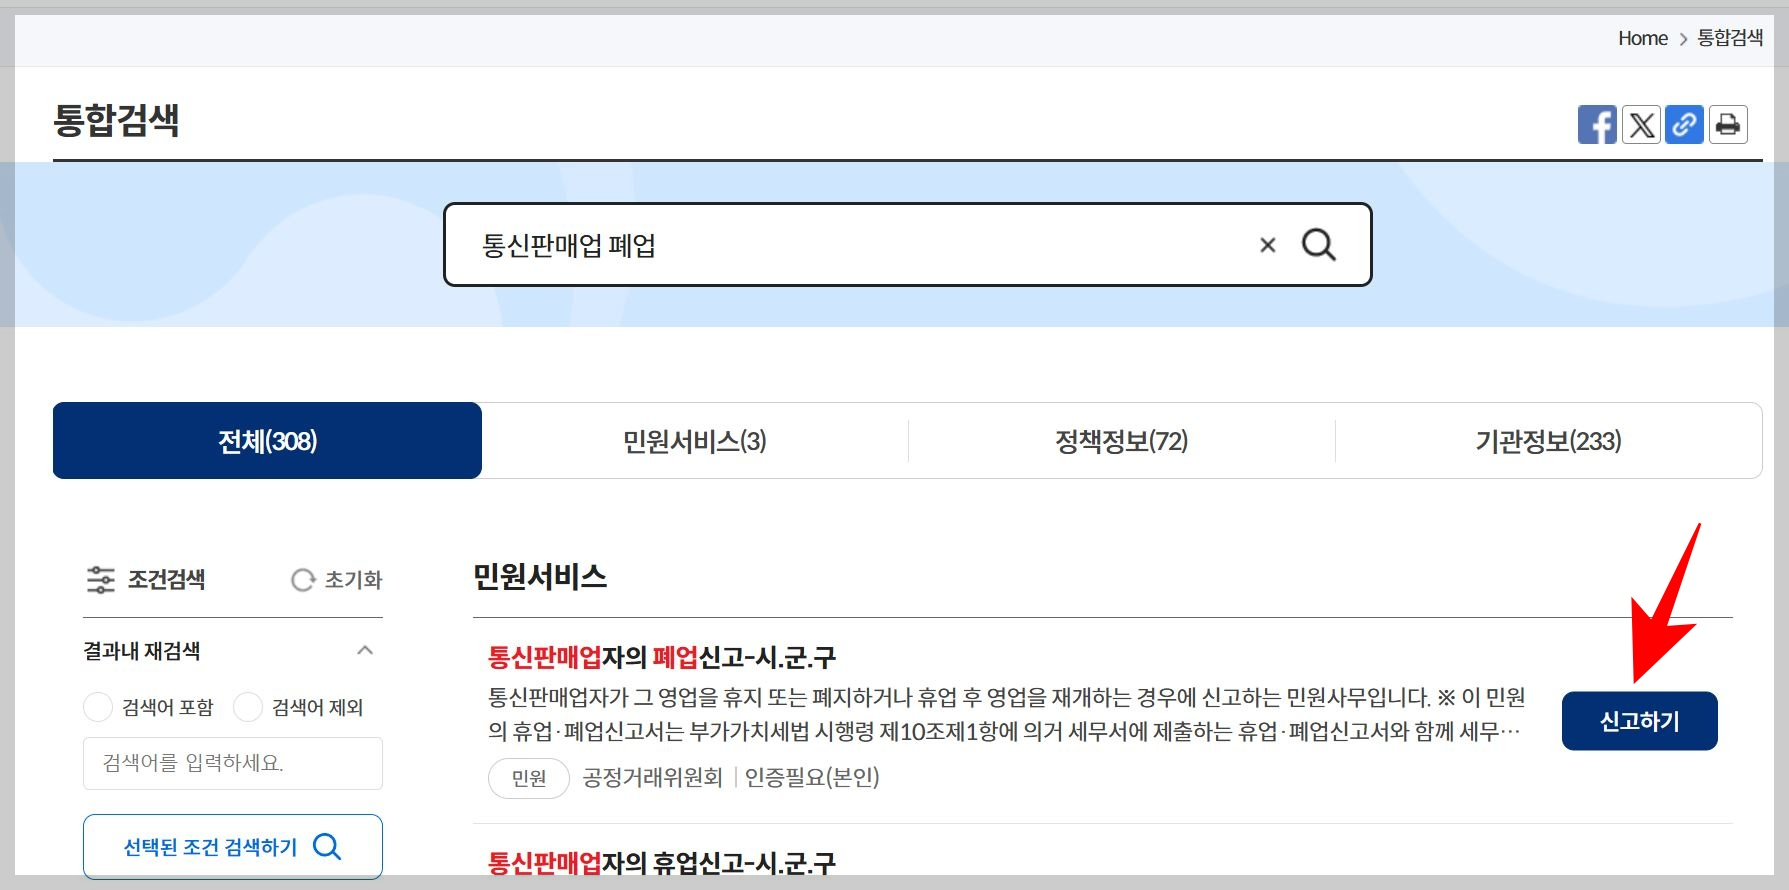Click 공정거래위원회 agency text

[x=653, y=778]
